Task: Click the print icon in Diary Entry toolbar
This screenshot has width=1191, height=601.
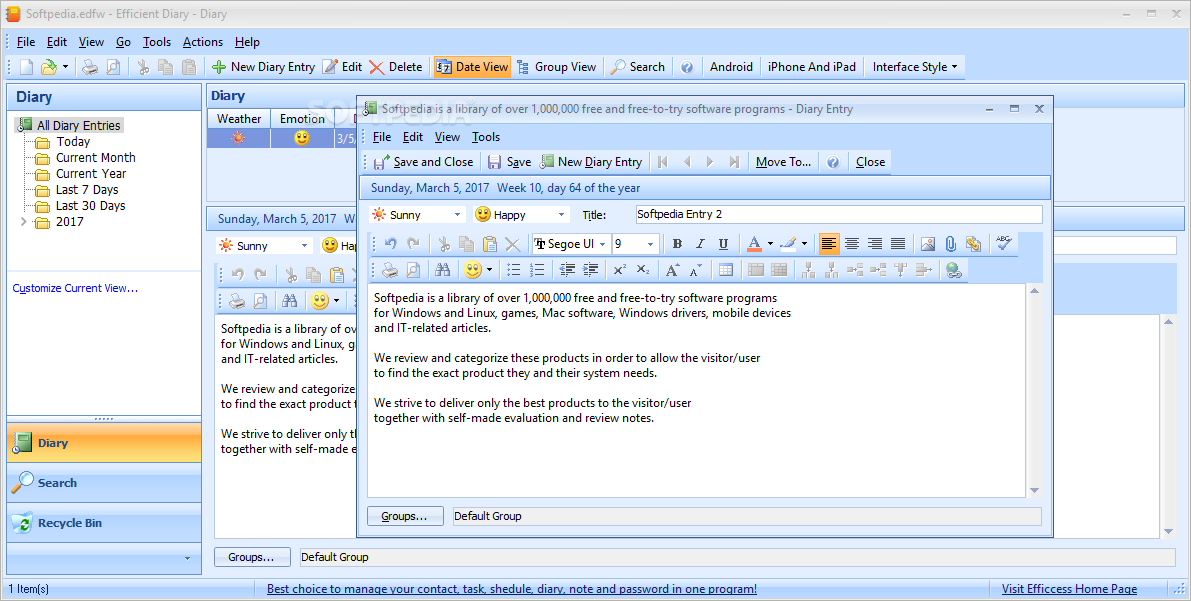Action: 390,270
